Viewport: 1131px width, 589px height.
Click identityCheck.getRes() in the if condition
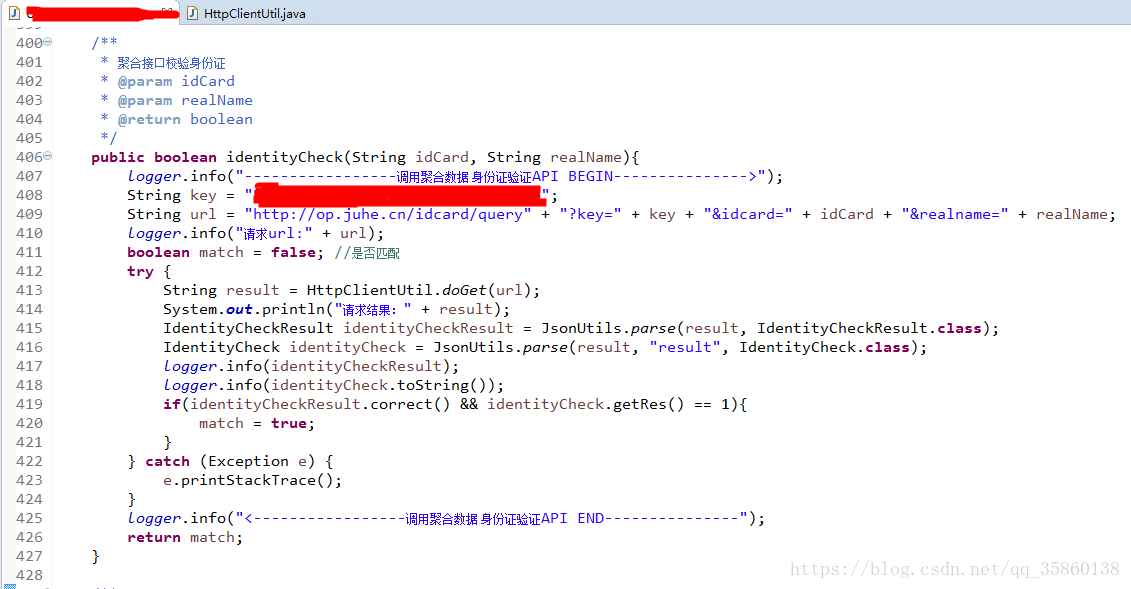click(x=585, y=404)
